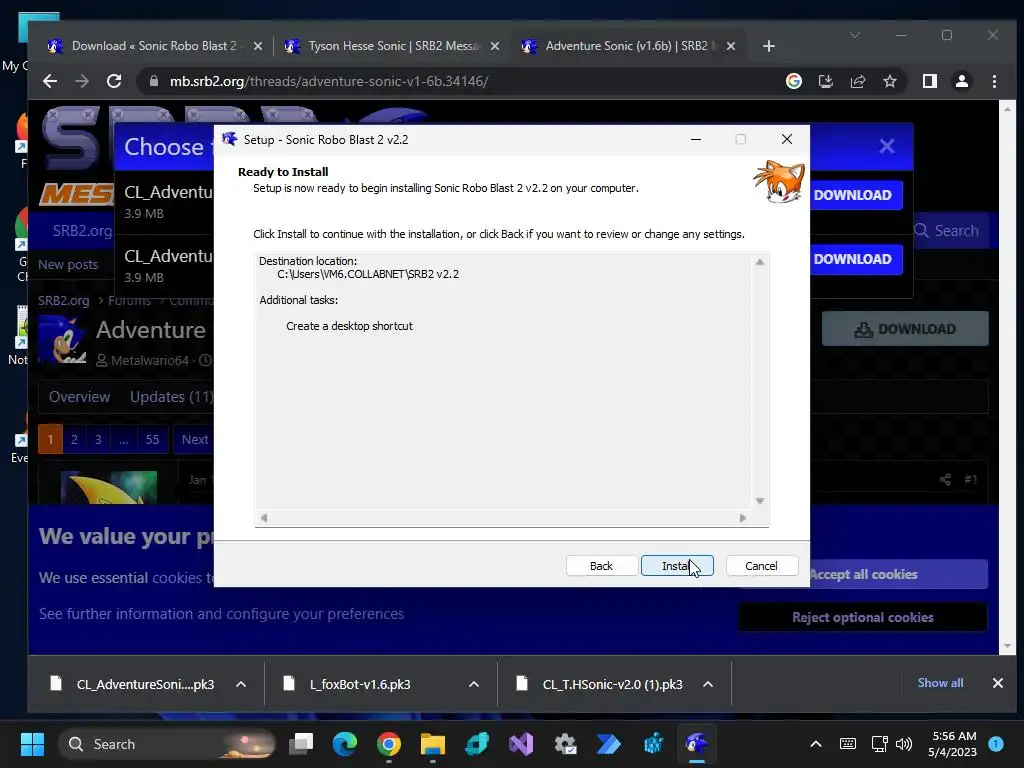Open Visual Studio from taskbar
This screenshot has height=768, width=1024.
click(x=521, y=744)
